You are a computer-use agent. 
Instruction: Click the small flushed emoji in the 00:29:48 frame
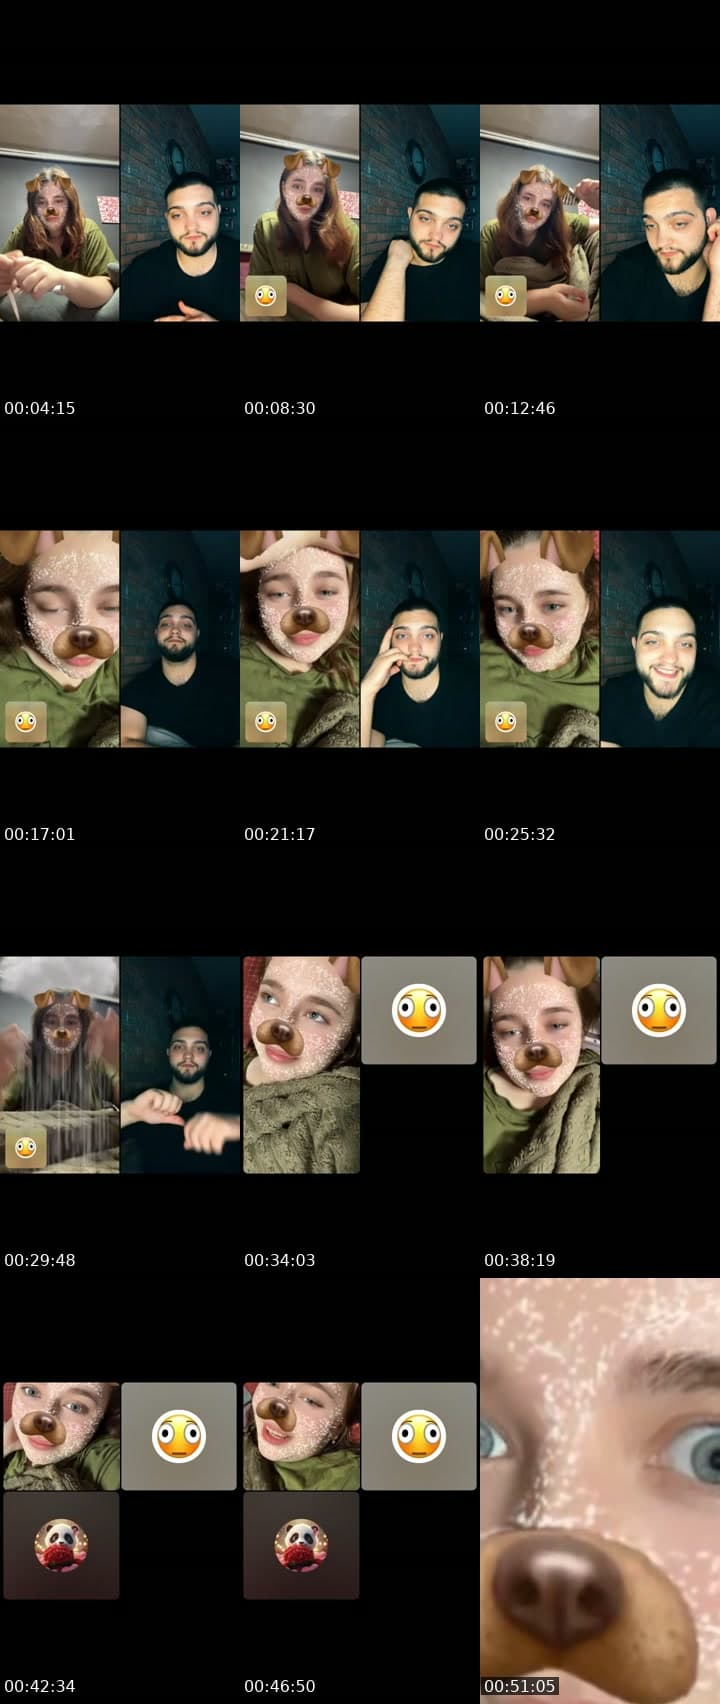(25, 1149)
